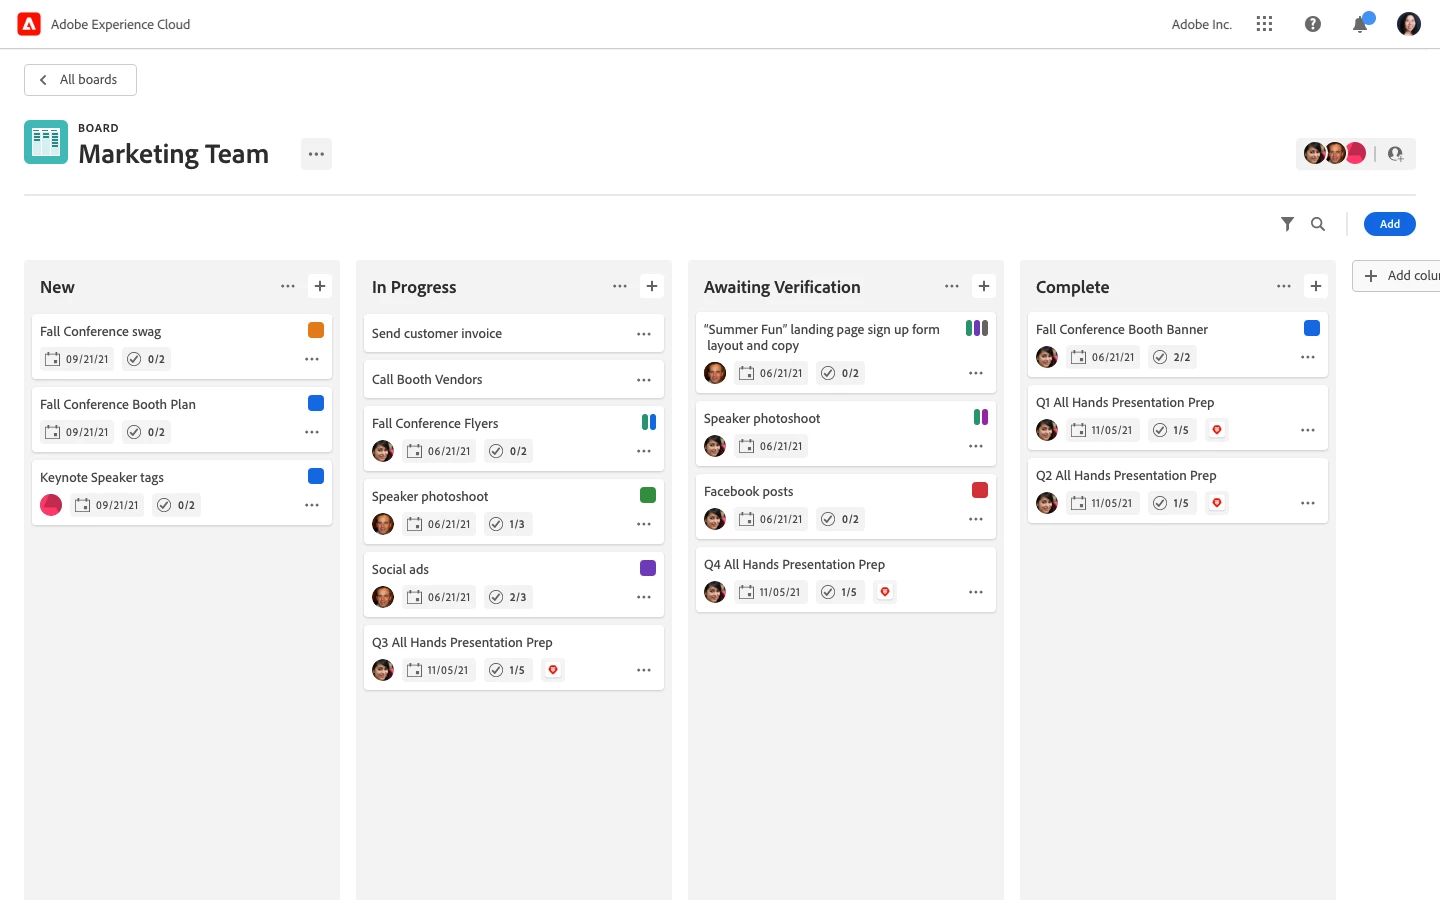
Task: Open options for Social ads card
Action: click(x=644, y=597)
